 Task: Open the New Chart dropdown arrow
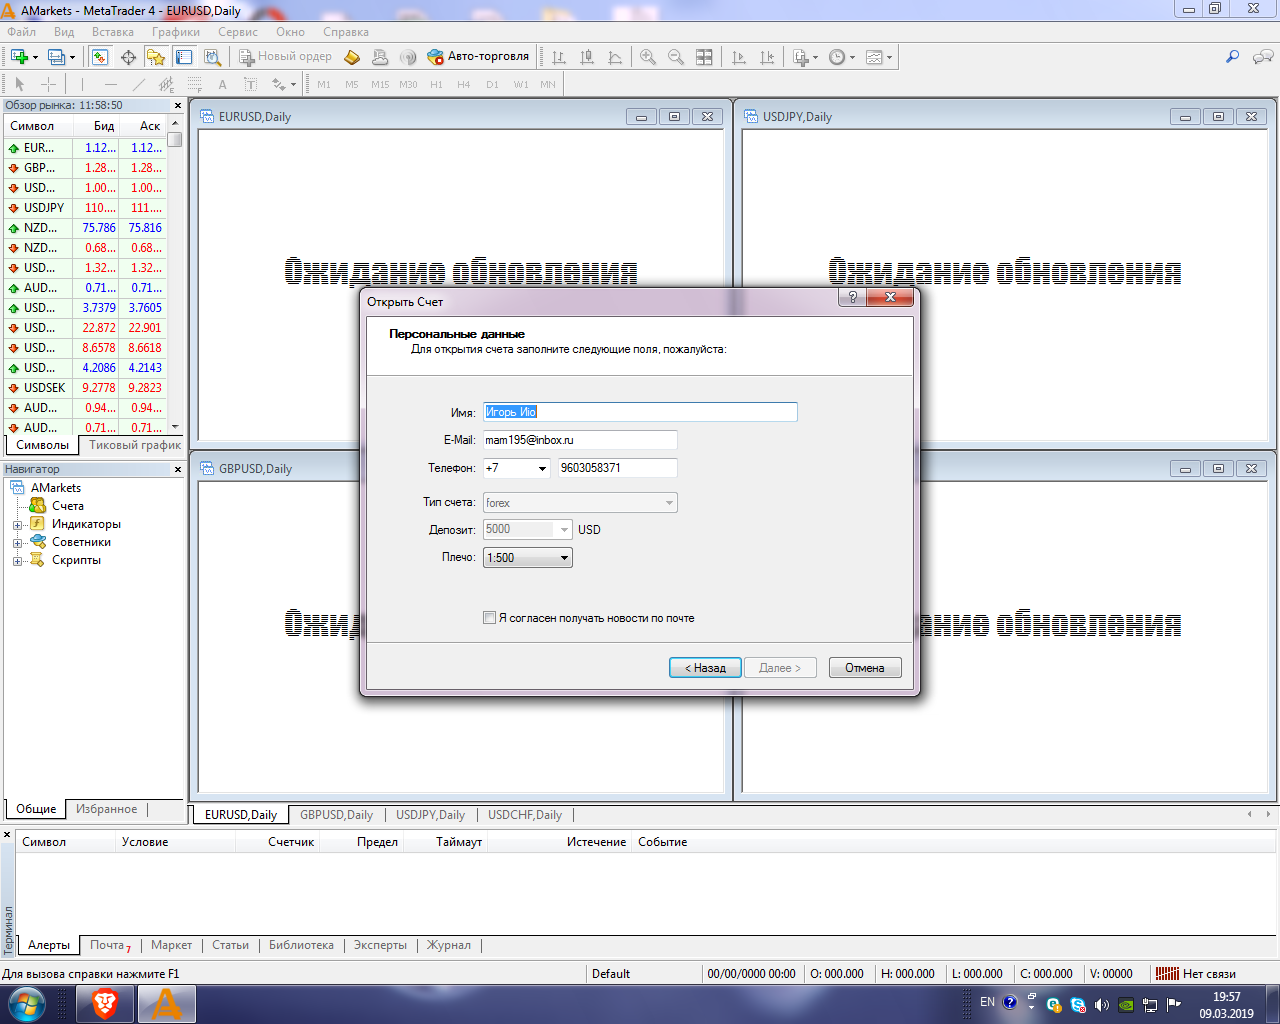(x=35, y=57)
